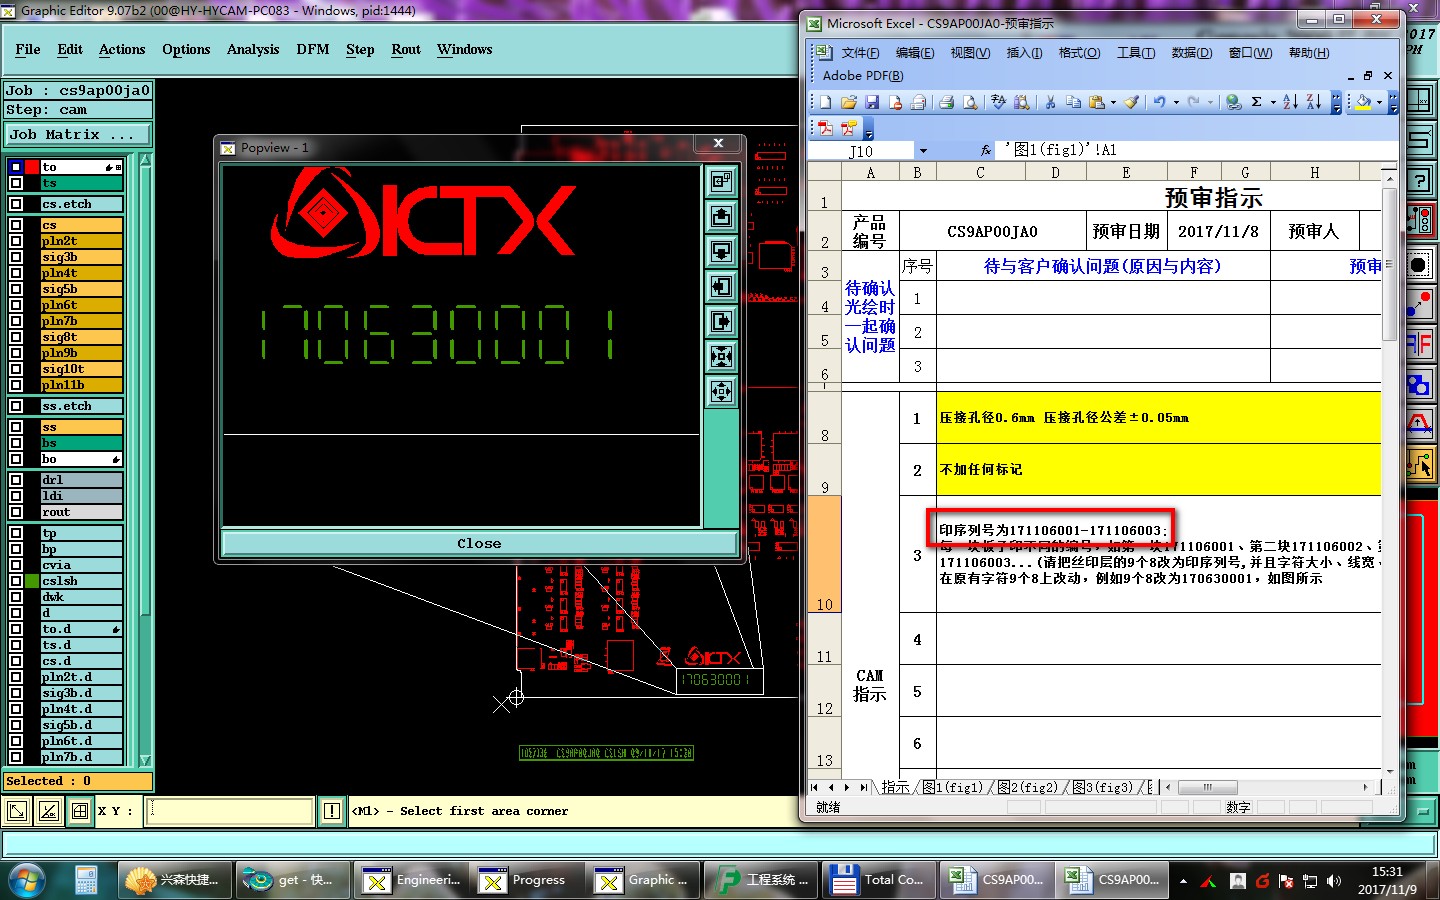Click the Popview pan left arrow icon
This screenshot has height=900, width=1440.
point(721,286)
